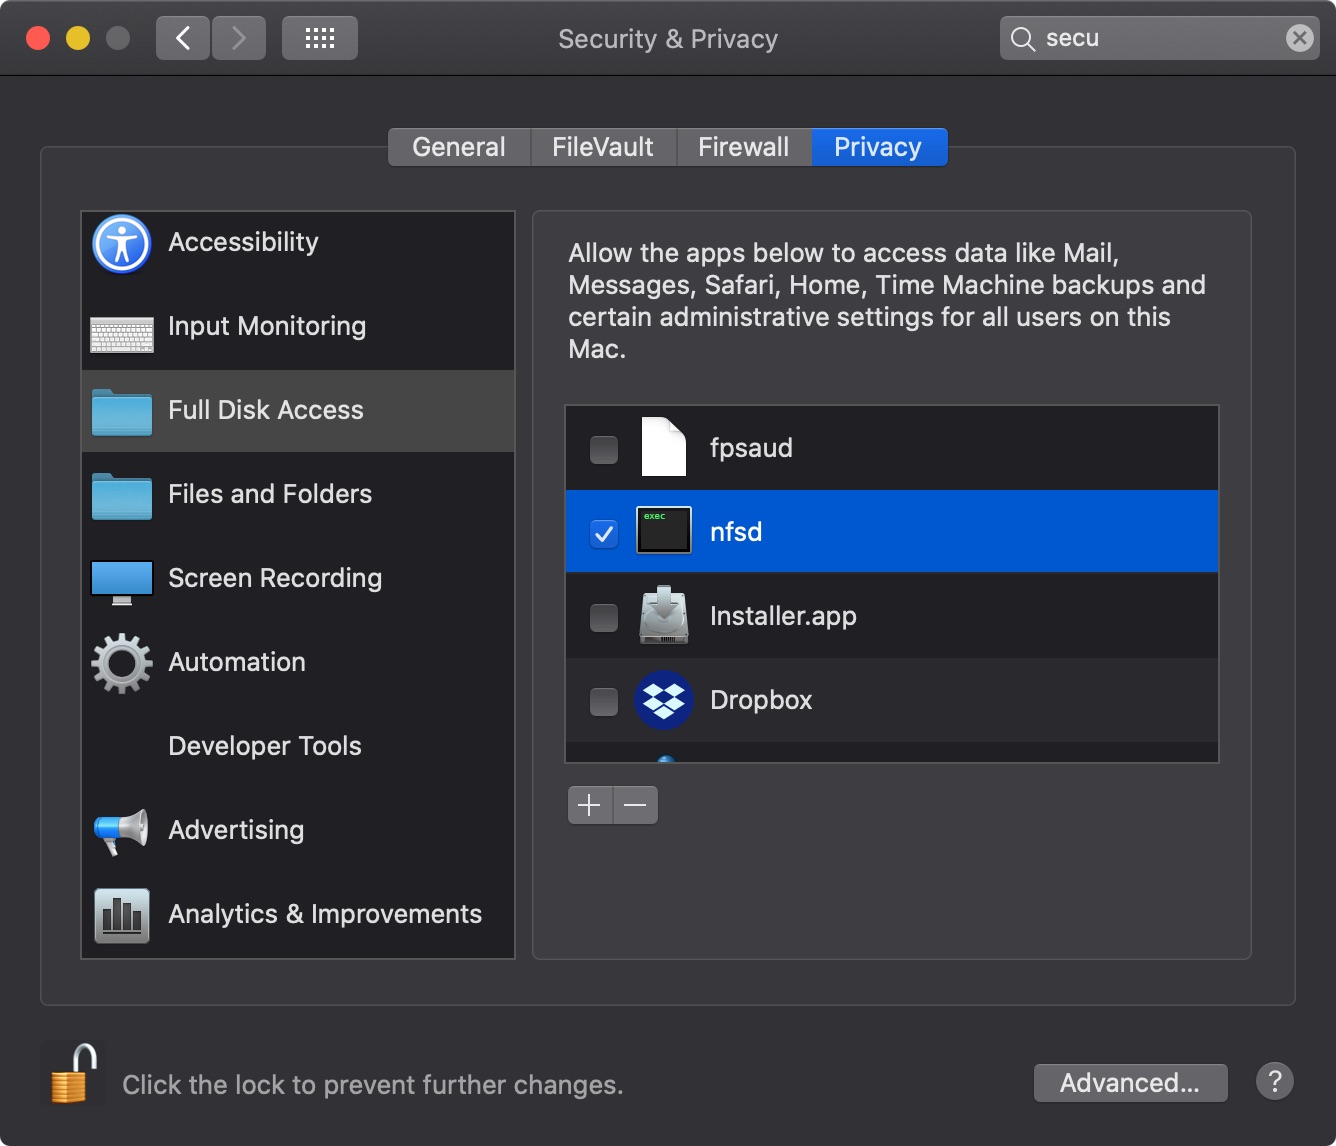Enable the Installer.app checkbox
The image size is (1336, 1146).
604,618
